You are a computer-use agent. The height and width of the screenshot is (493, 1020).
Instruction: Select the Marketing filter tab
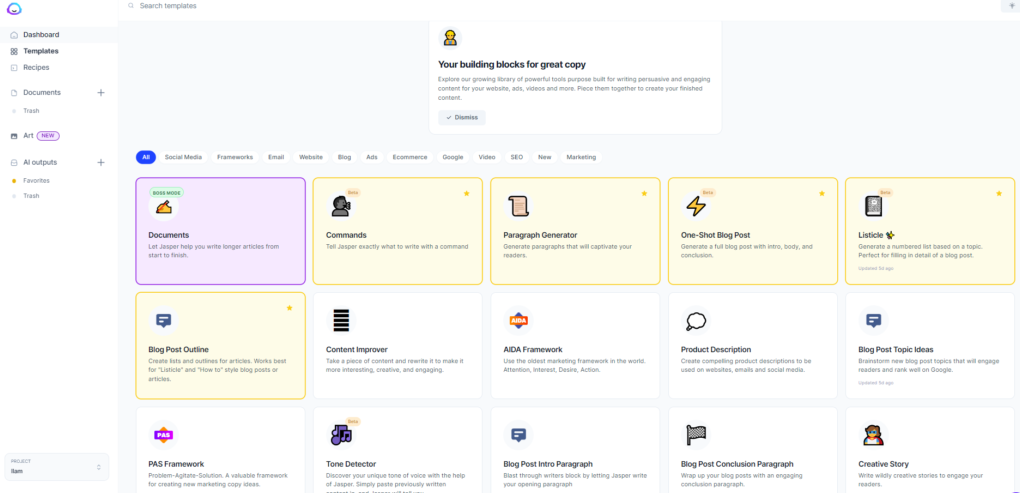pos(581,157)
